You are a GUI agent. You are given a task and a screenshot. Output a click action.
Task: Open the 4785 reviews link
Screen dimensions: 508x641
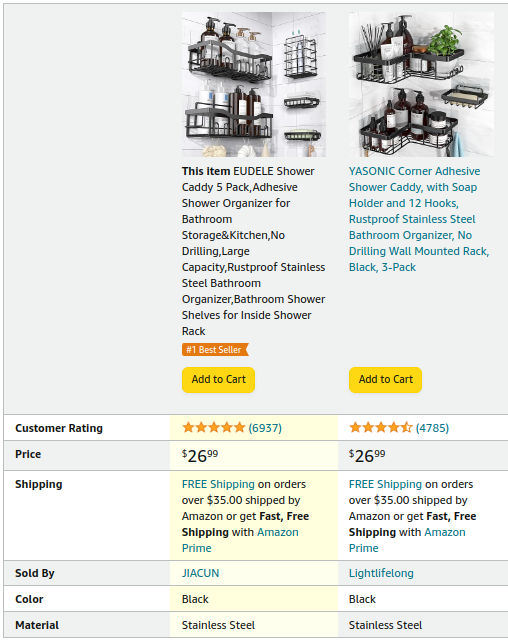(432, 428)
